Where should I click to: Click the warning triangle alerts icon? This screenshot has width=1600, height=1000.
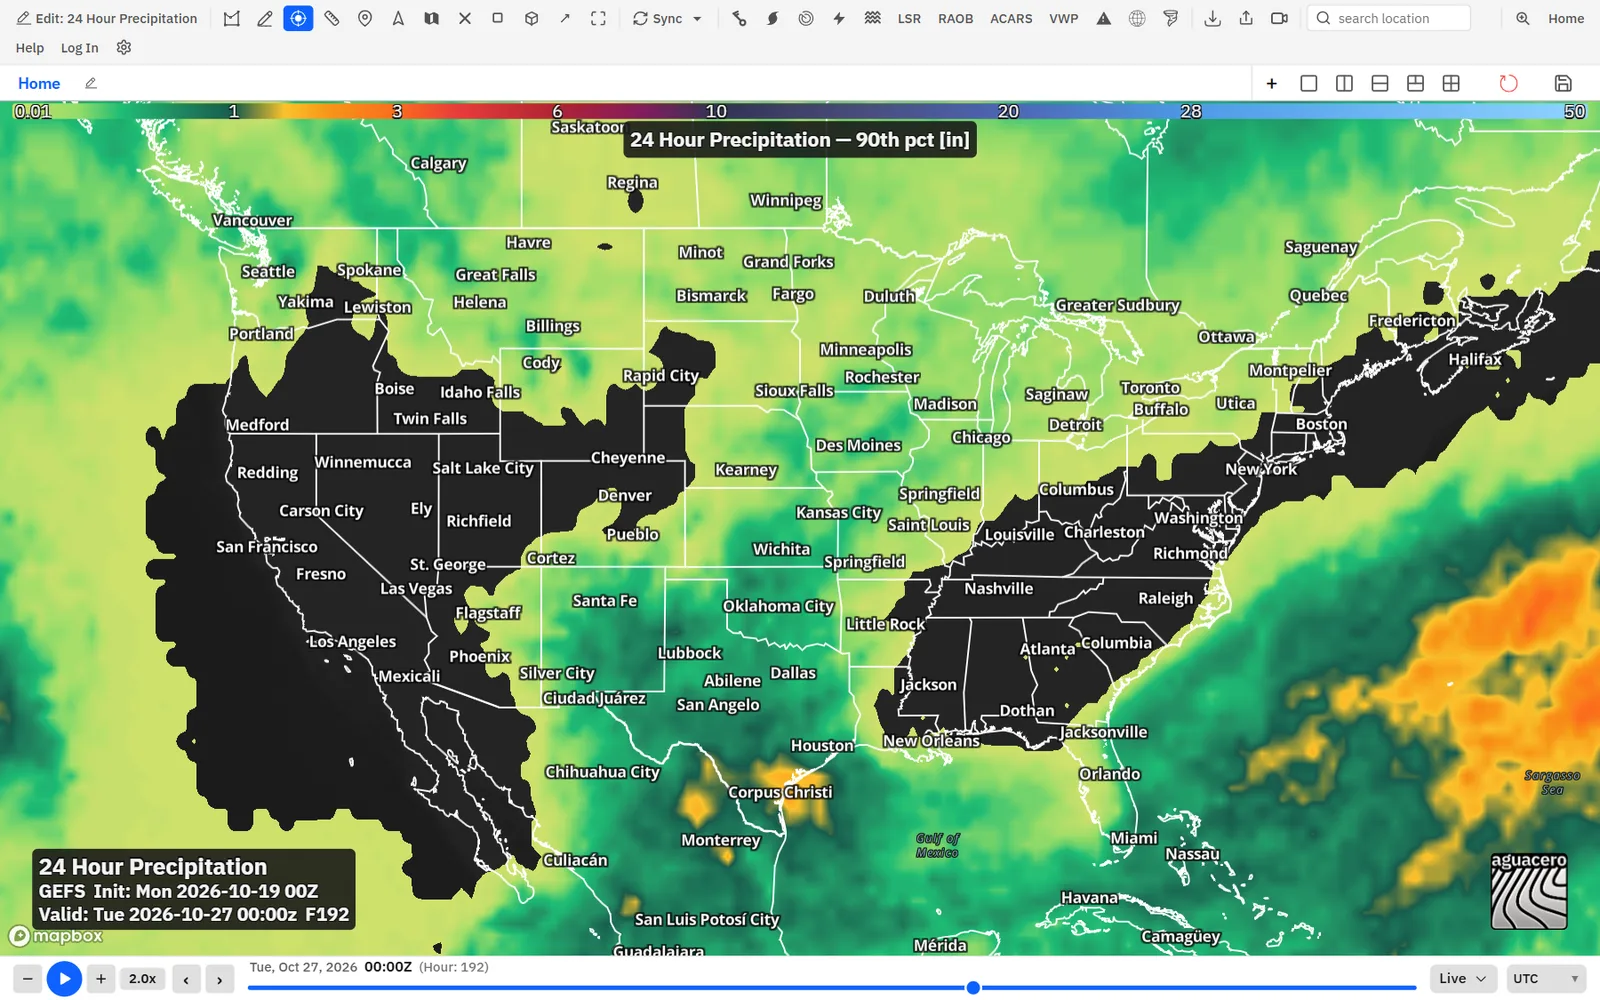pyautogui.click(x=1104, y=18)
